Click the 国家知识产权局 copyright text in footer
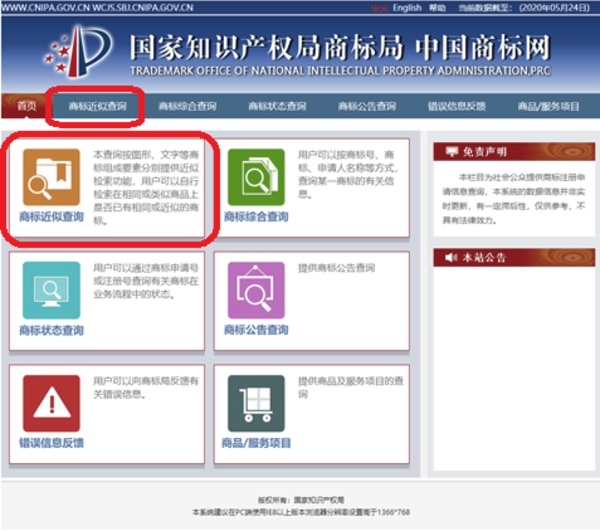This screenshot has height=531, width=600. [x=319, y=500]
